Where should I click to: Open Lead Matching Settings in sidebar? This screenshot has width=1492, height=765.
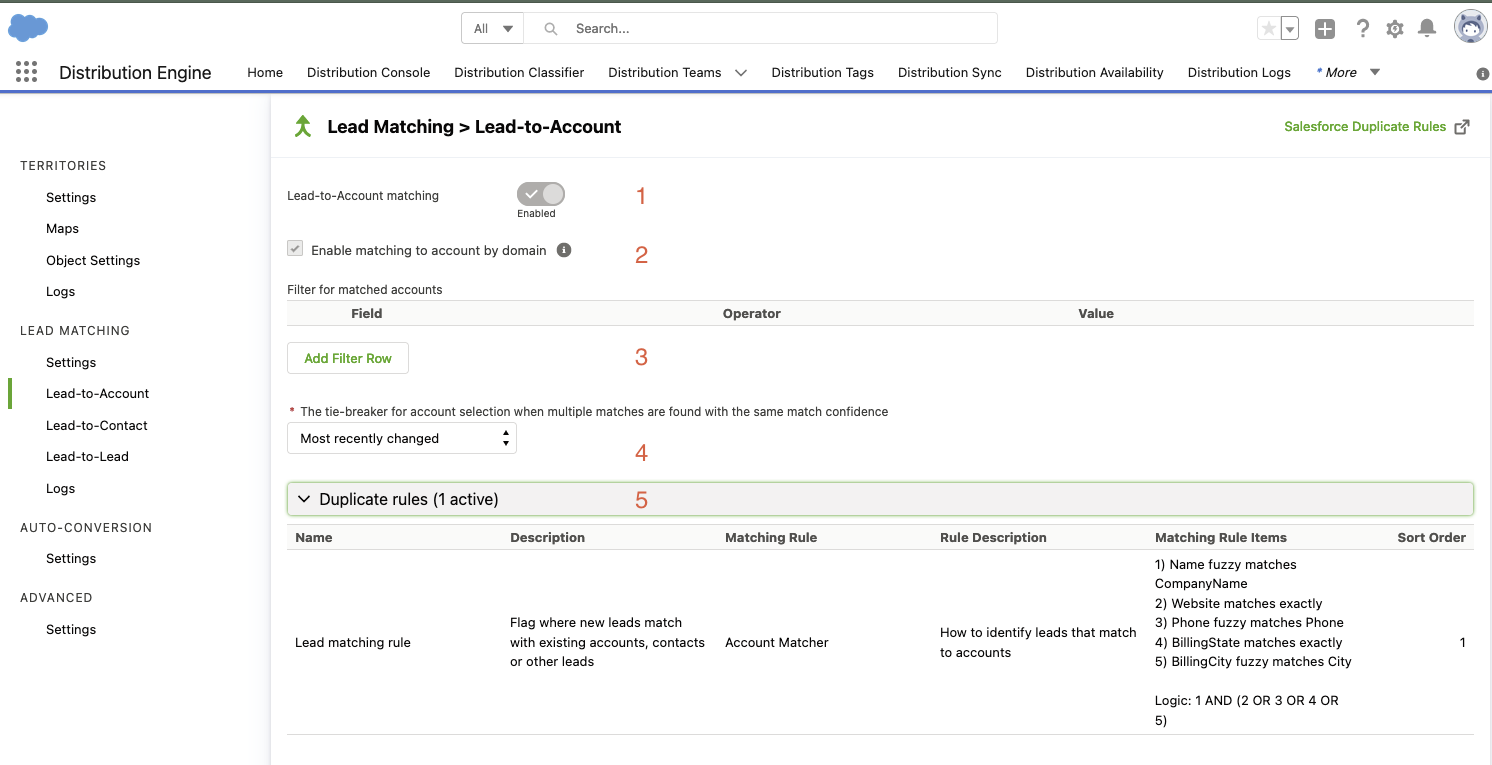click(x=71, y=362)
